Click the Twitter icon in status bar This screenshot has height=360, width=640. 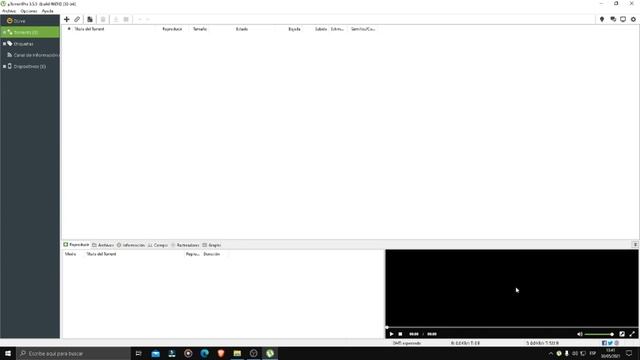(610, 343)
